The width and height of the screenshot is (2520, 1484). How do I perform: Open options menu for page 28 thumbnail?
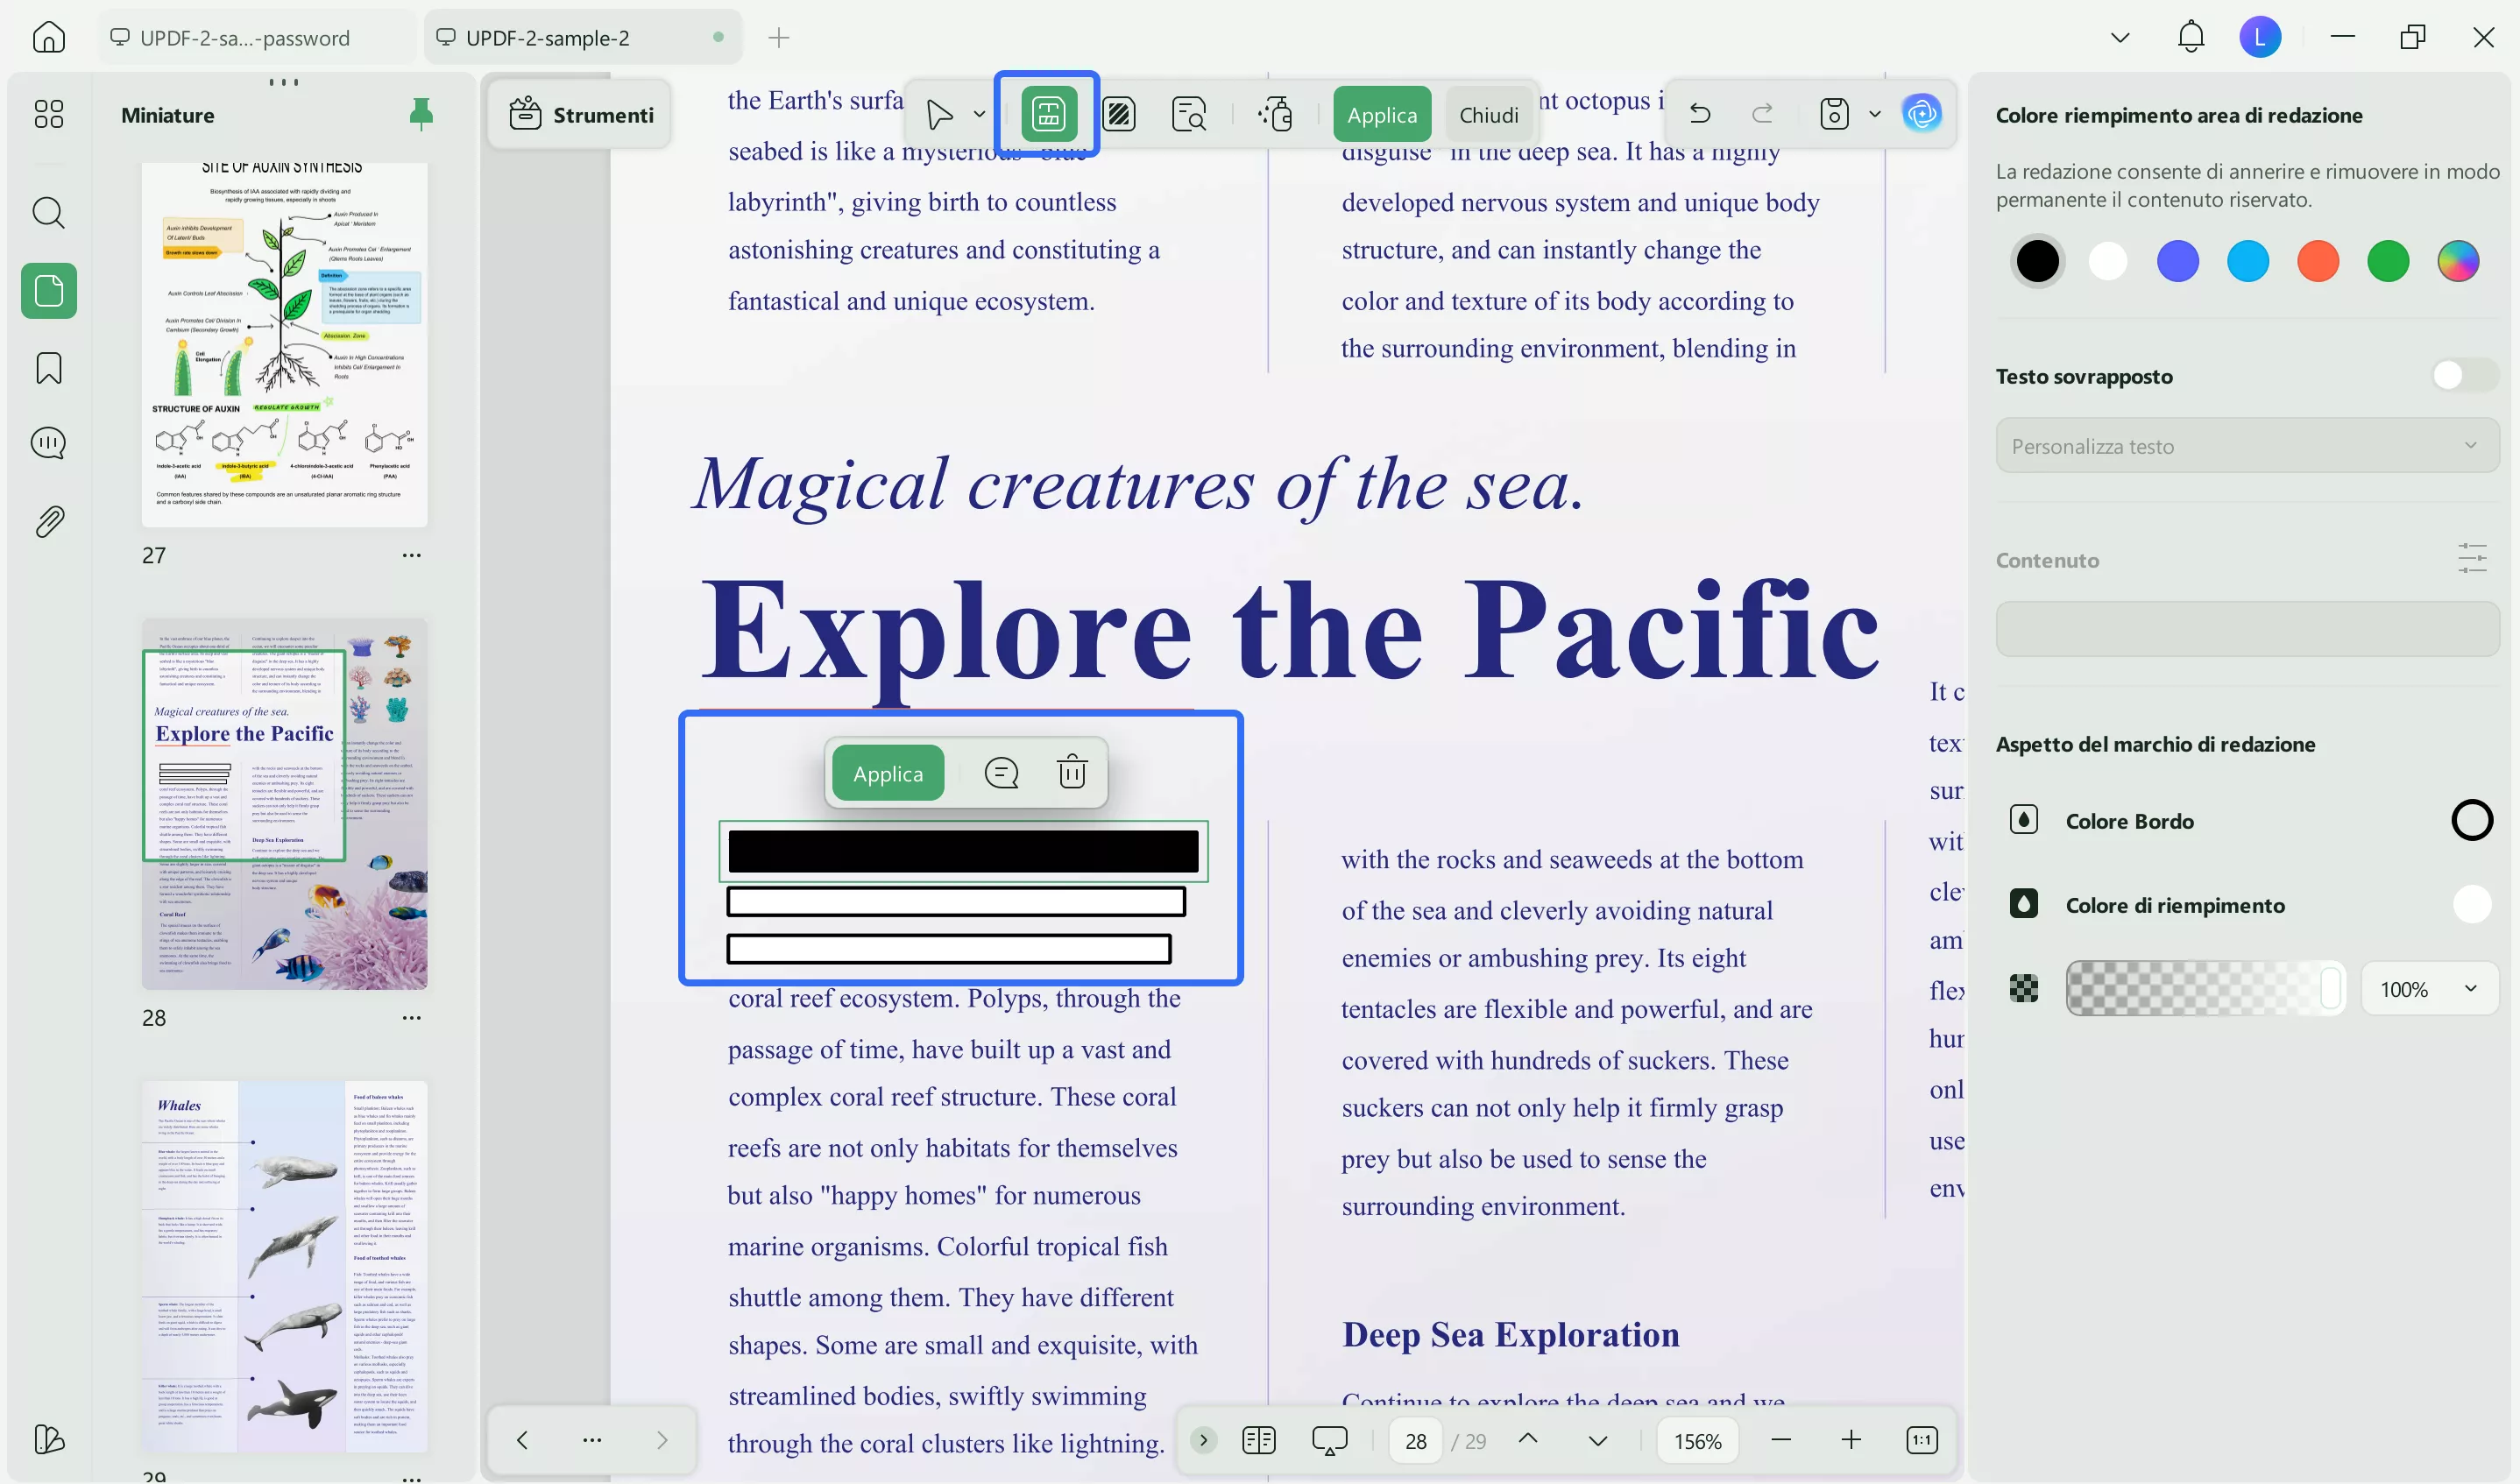tap(411, 1018)
